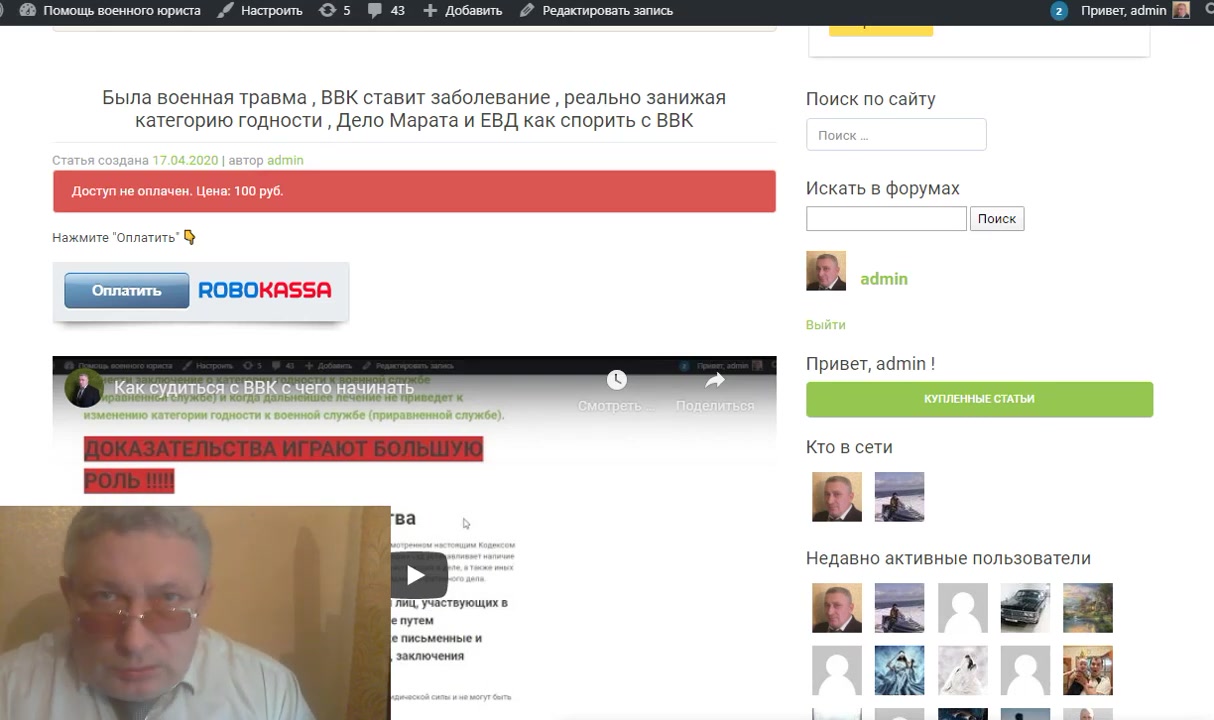Viewport: 1214px width, 720px height.
Task: Focus the Искать в форумах text field
Action: pyautogui.click(x=886, y=218)
